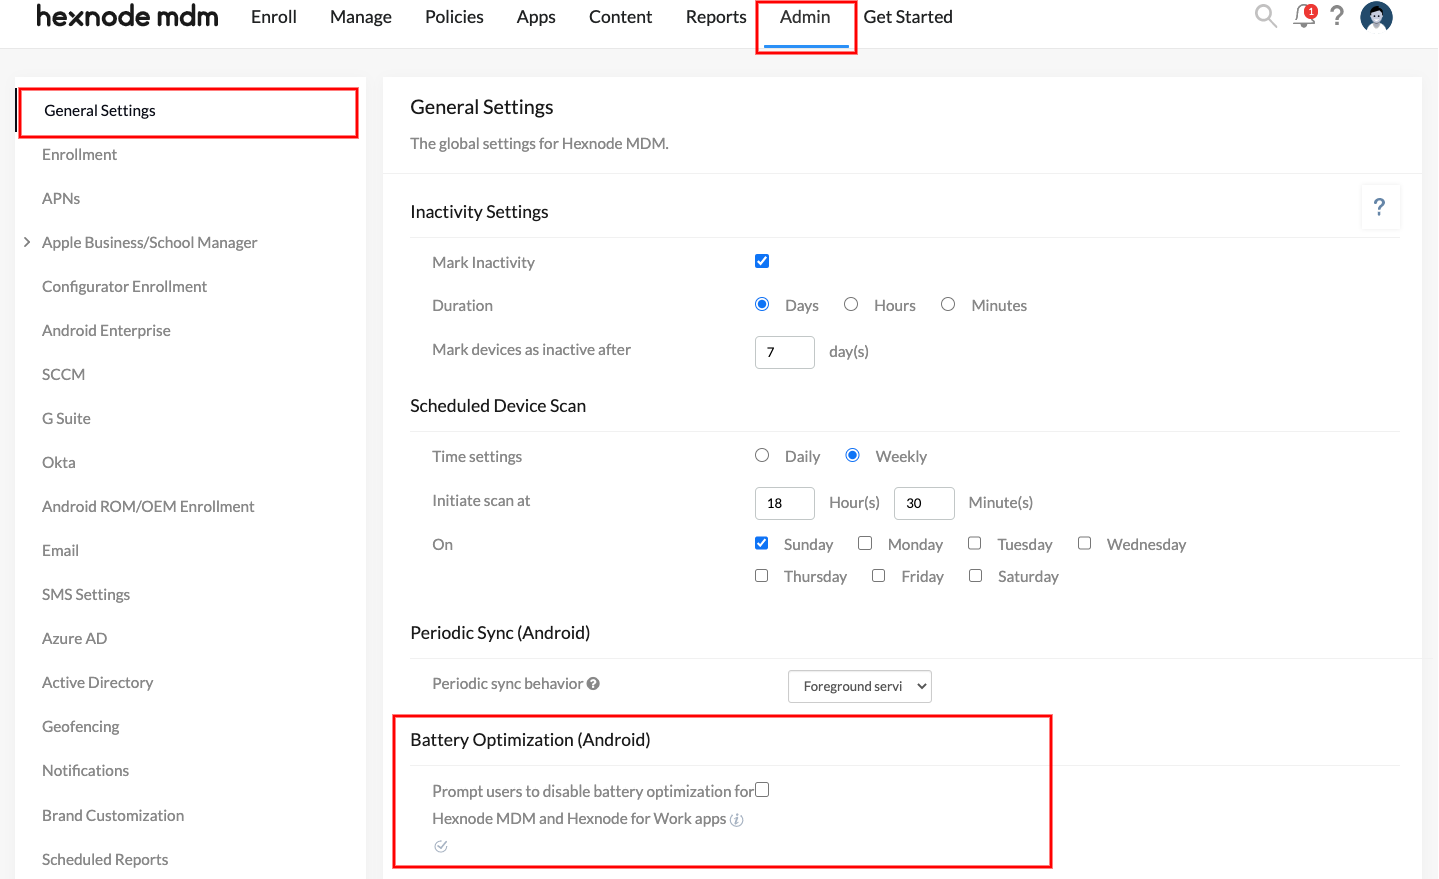The height and width of the screenshot is (879, 1439).
Task: Open Enrollment settings in sidebar
Action: [x=79, y=155]
